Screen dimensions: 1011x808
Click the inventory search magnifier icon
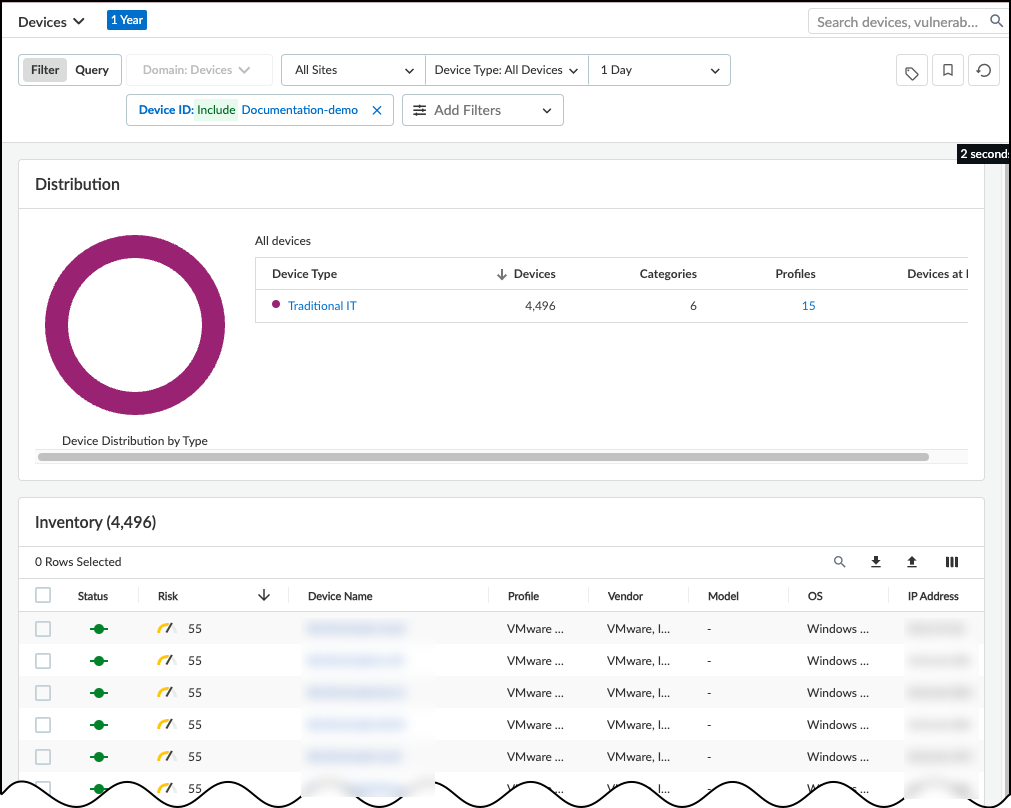(x=840, y=562)
